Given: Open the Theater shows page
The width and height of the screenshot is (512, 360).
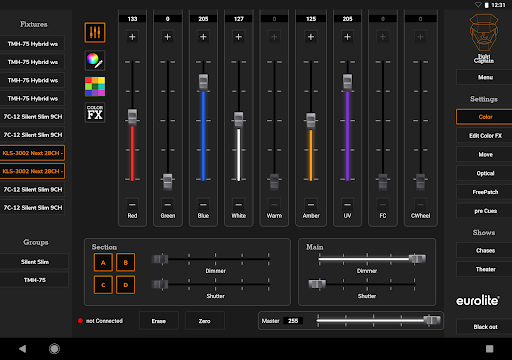Looking at the screenshot, I should tap(485, 269).
